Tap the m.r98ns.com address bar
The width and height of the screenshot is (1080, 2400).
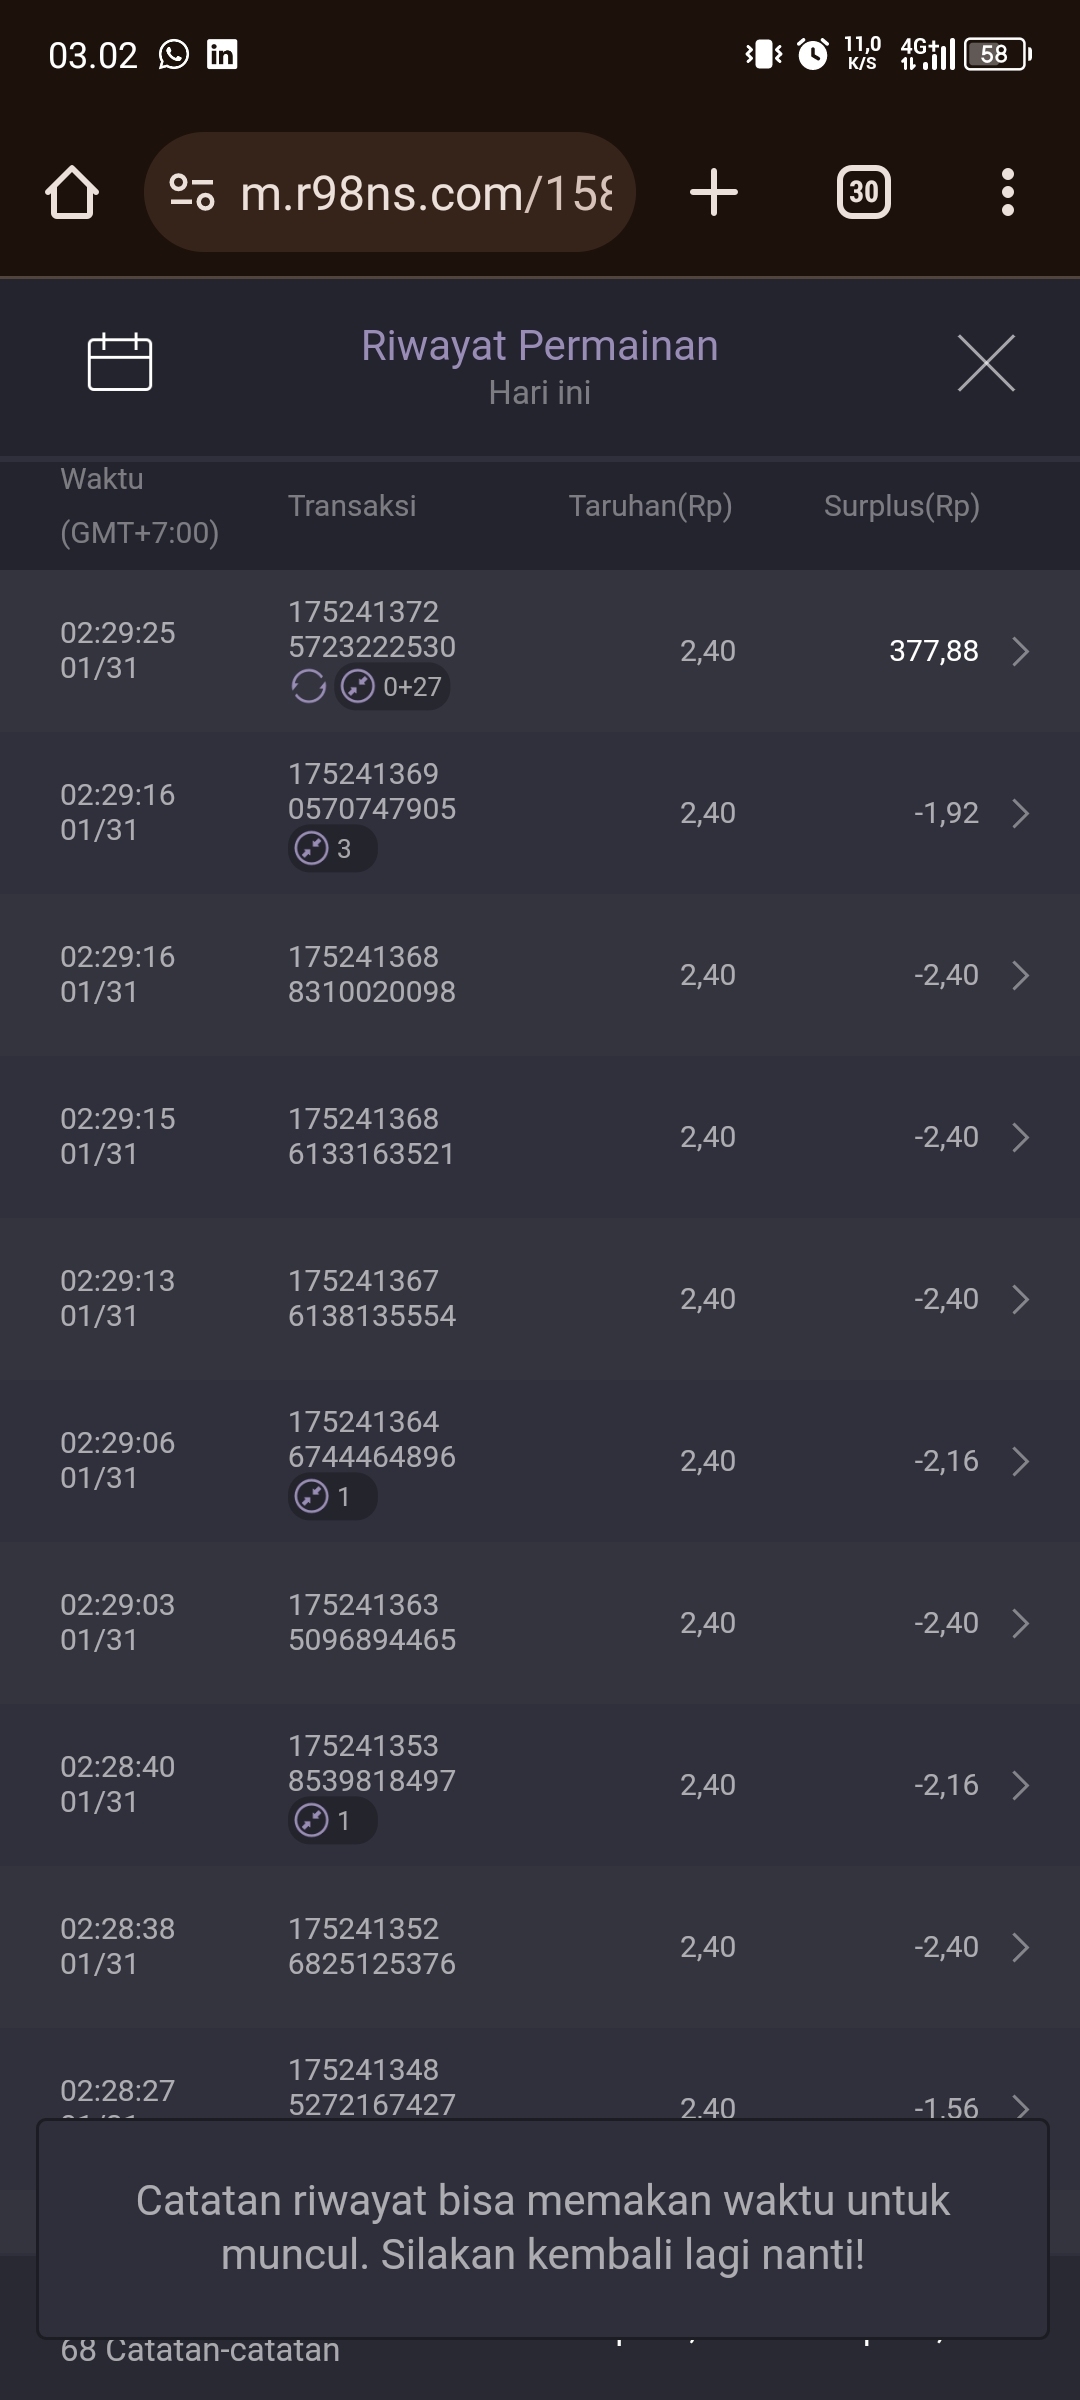(x=425, y=192)
